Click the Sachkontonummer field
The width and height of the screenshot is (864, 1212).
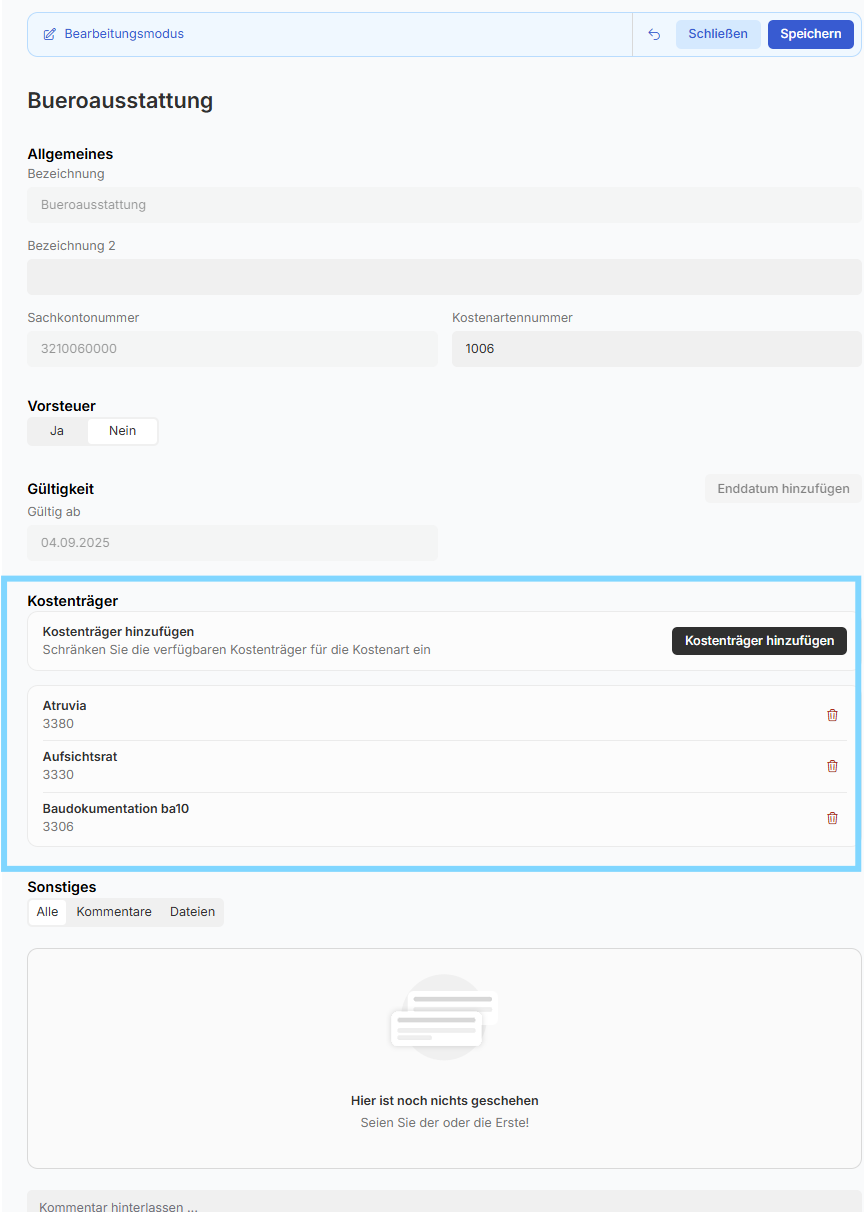[232, 349]
